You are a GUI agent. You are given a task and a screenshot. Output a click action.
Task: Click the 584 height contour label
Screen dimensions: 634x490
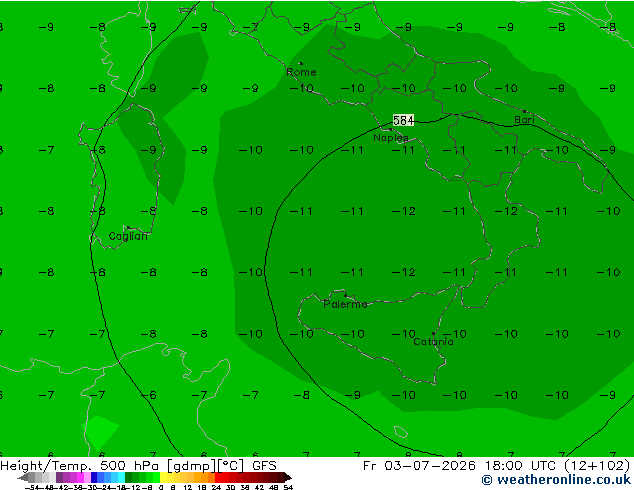click(x=403, y=120)
